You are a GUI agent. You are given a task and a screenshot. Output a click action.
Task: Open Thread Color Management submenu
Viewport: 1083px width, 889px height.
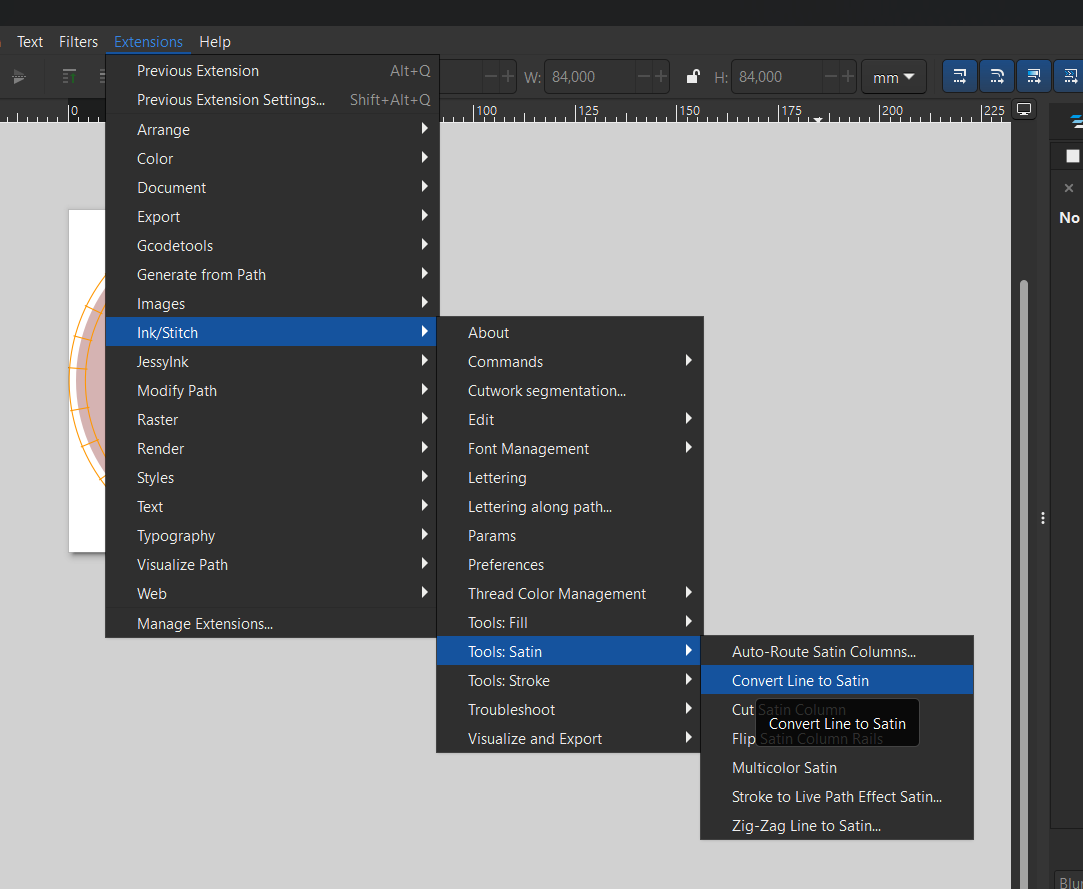pos(570,594)
